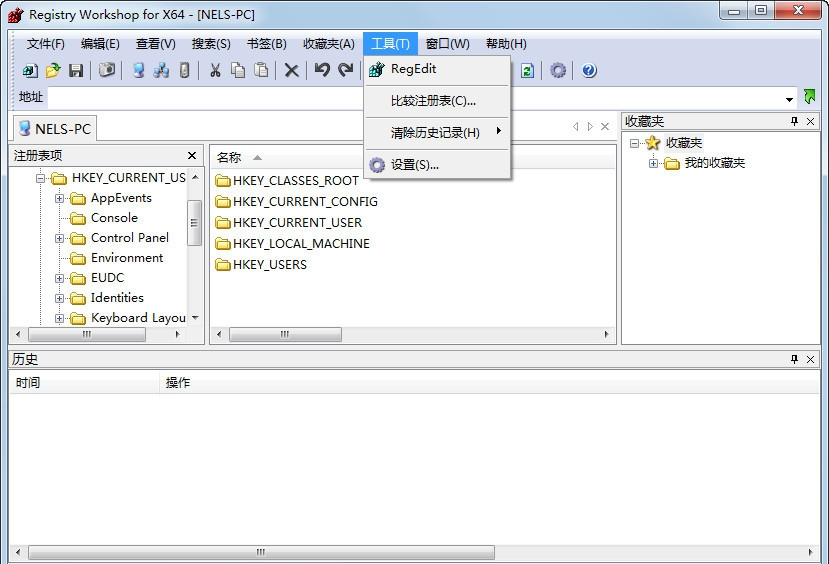Select the NELS-PC tab
This screenshot has width=829, height=564.
click(x=54, y=128)
